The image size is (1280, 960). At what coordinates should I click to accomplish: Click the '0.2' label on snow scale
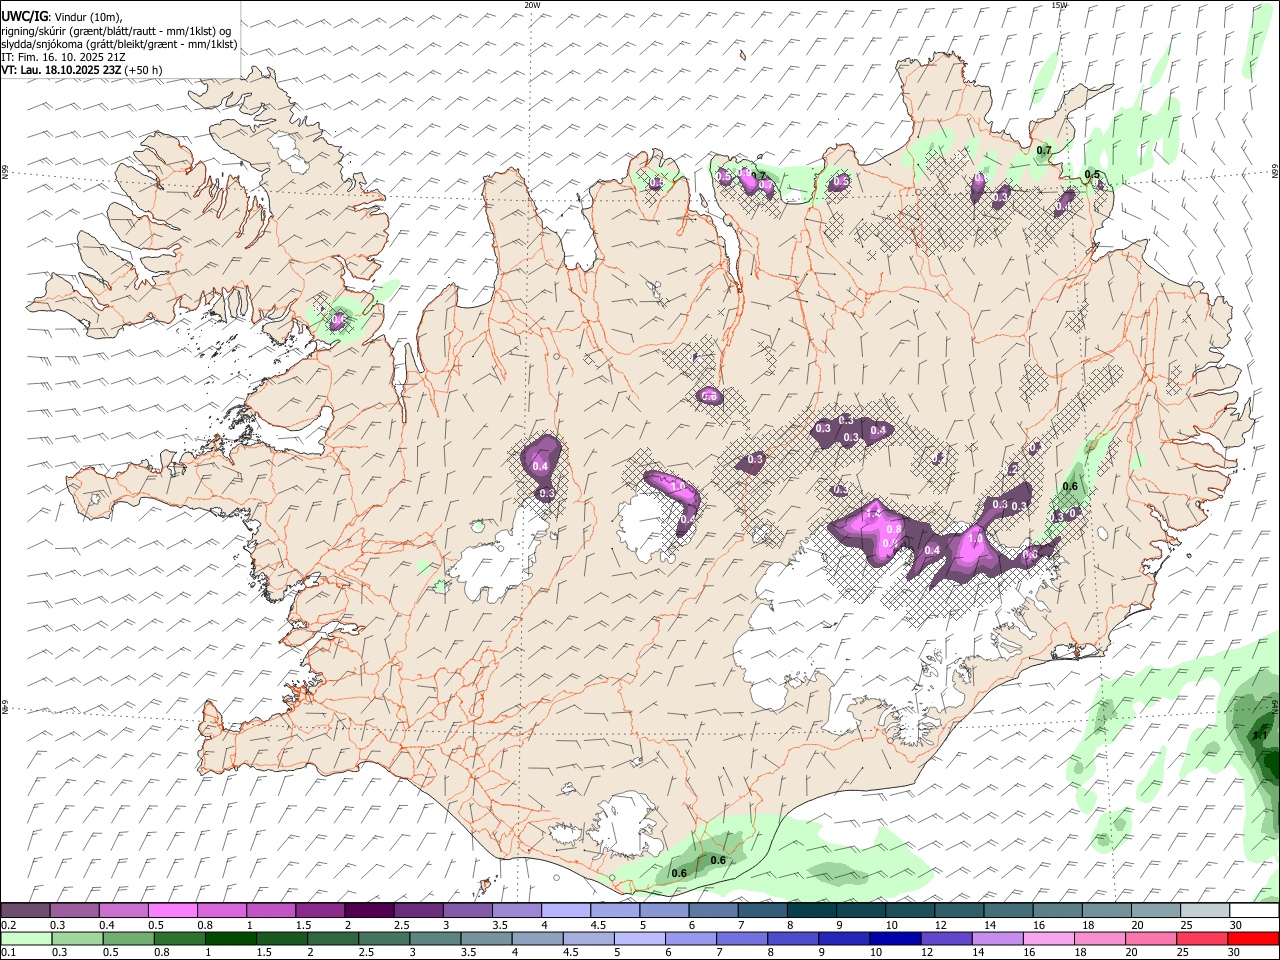coord(8,925)
